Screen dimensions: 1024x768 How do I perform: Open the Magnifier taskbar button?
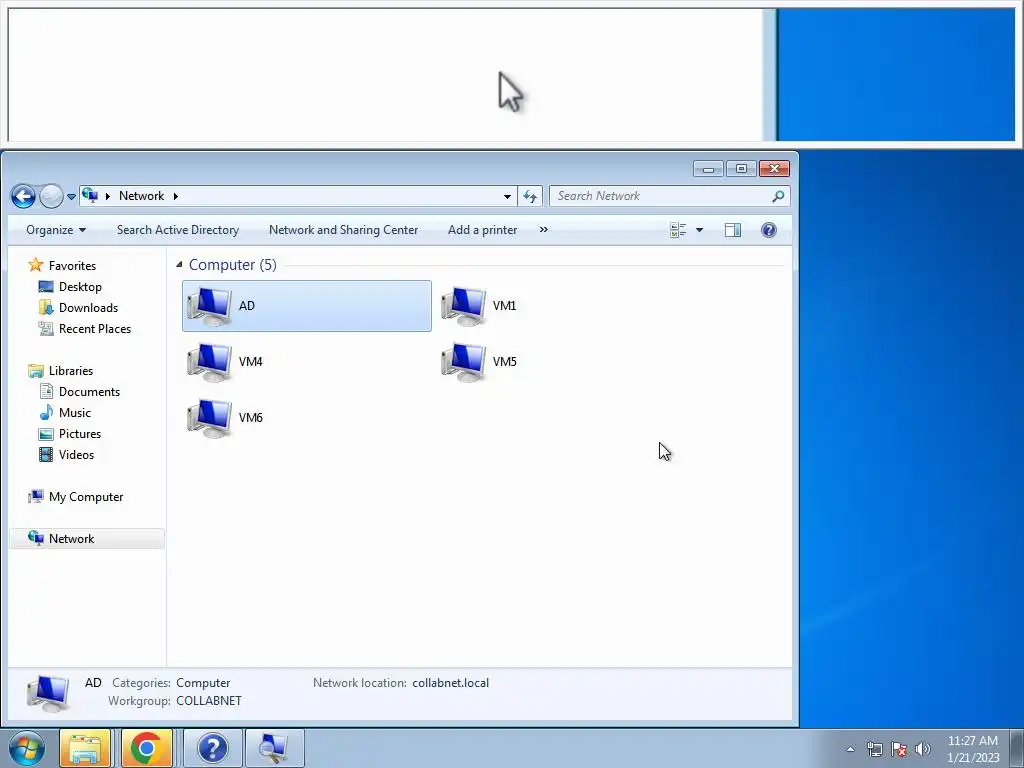(x=274, y=748)
